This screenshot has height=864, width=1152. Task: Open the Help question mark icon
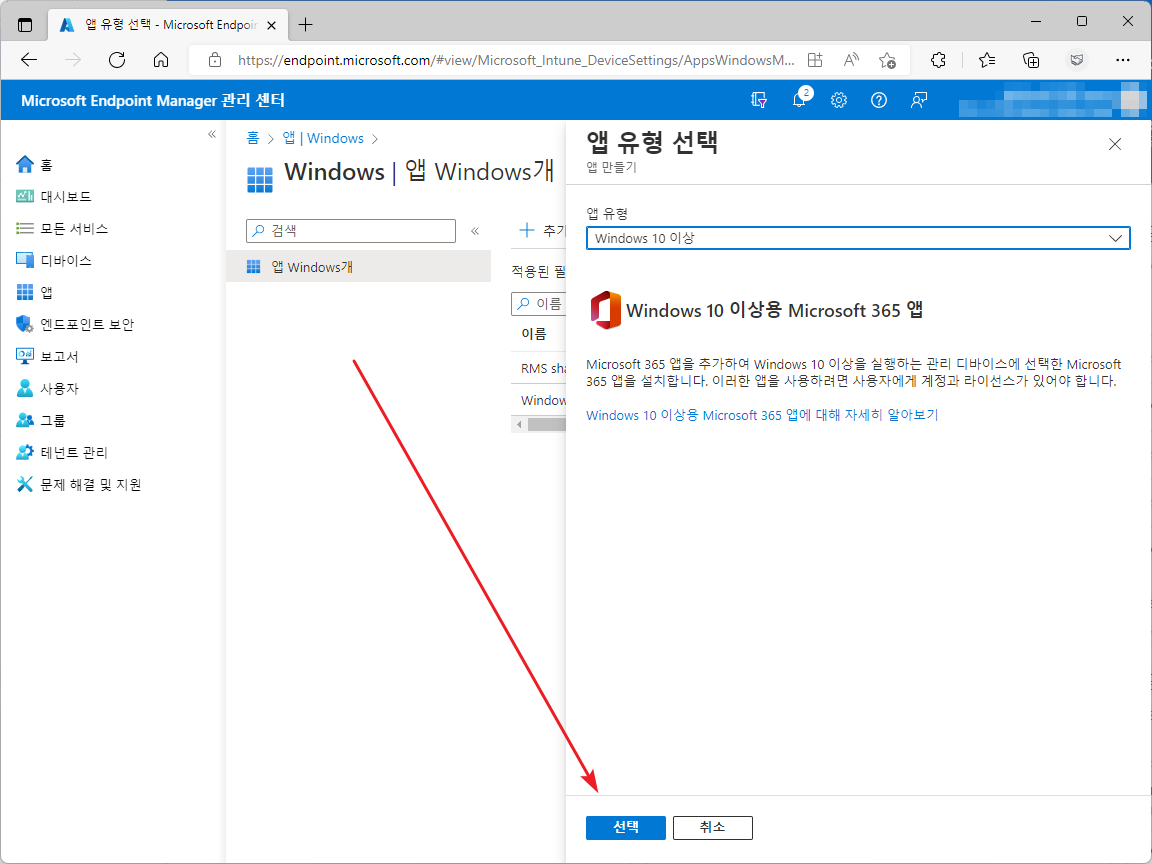point(879,100)
